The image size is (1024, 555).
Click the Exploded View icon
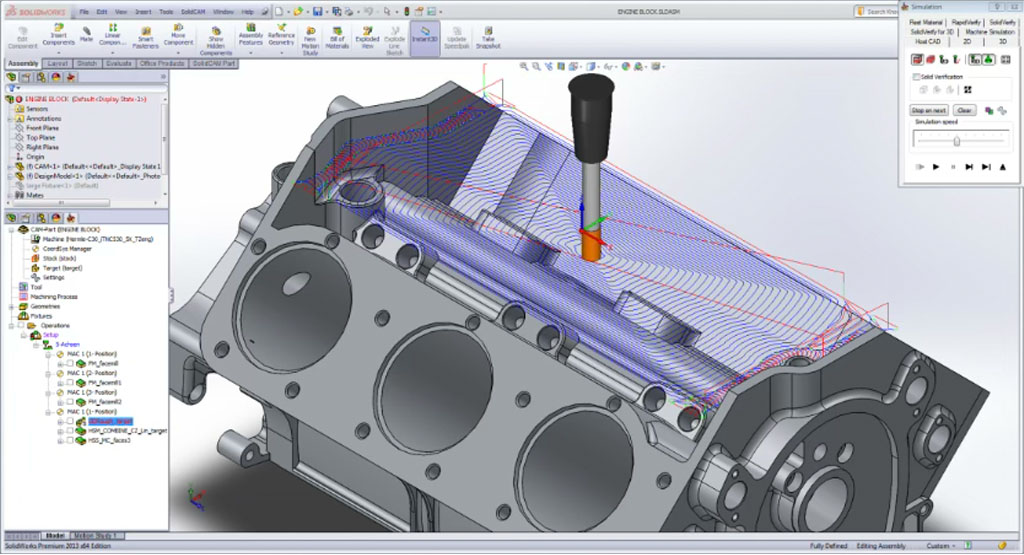367,32
